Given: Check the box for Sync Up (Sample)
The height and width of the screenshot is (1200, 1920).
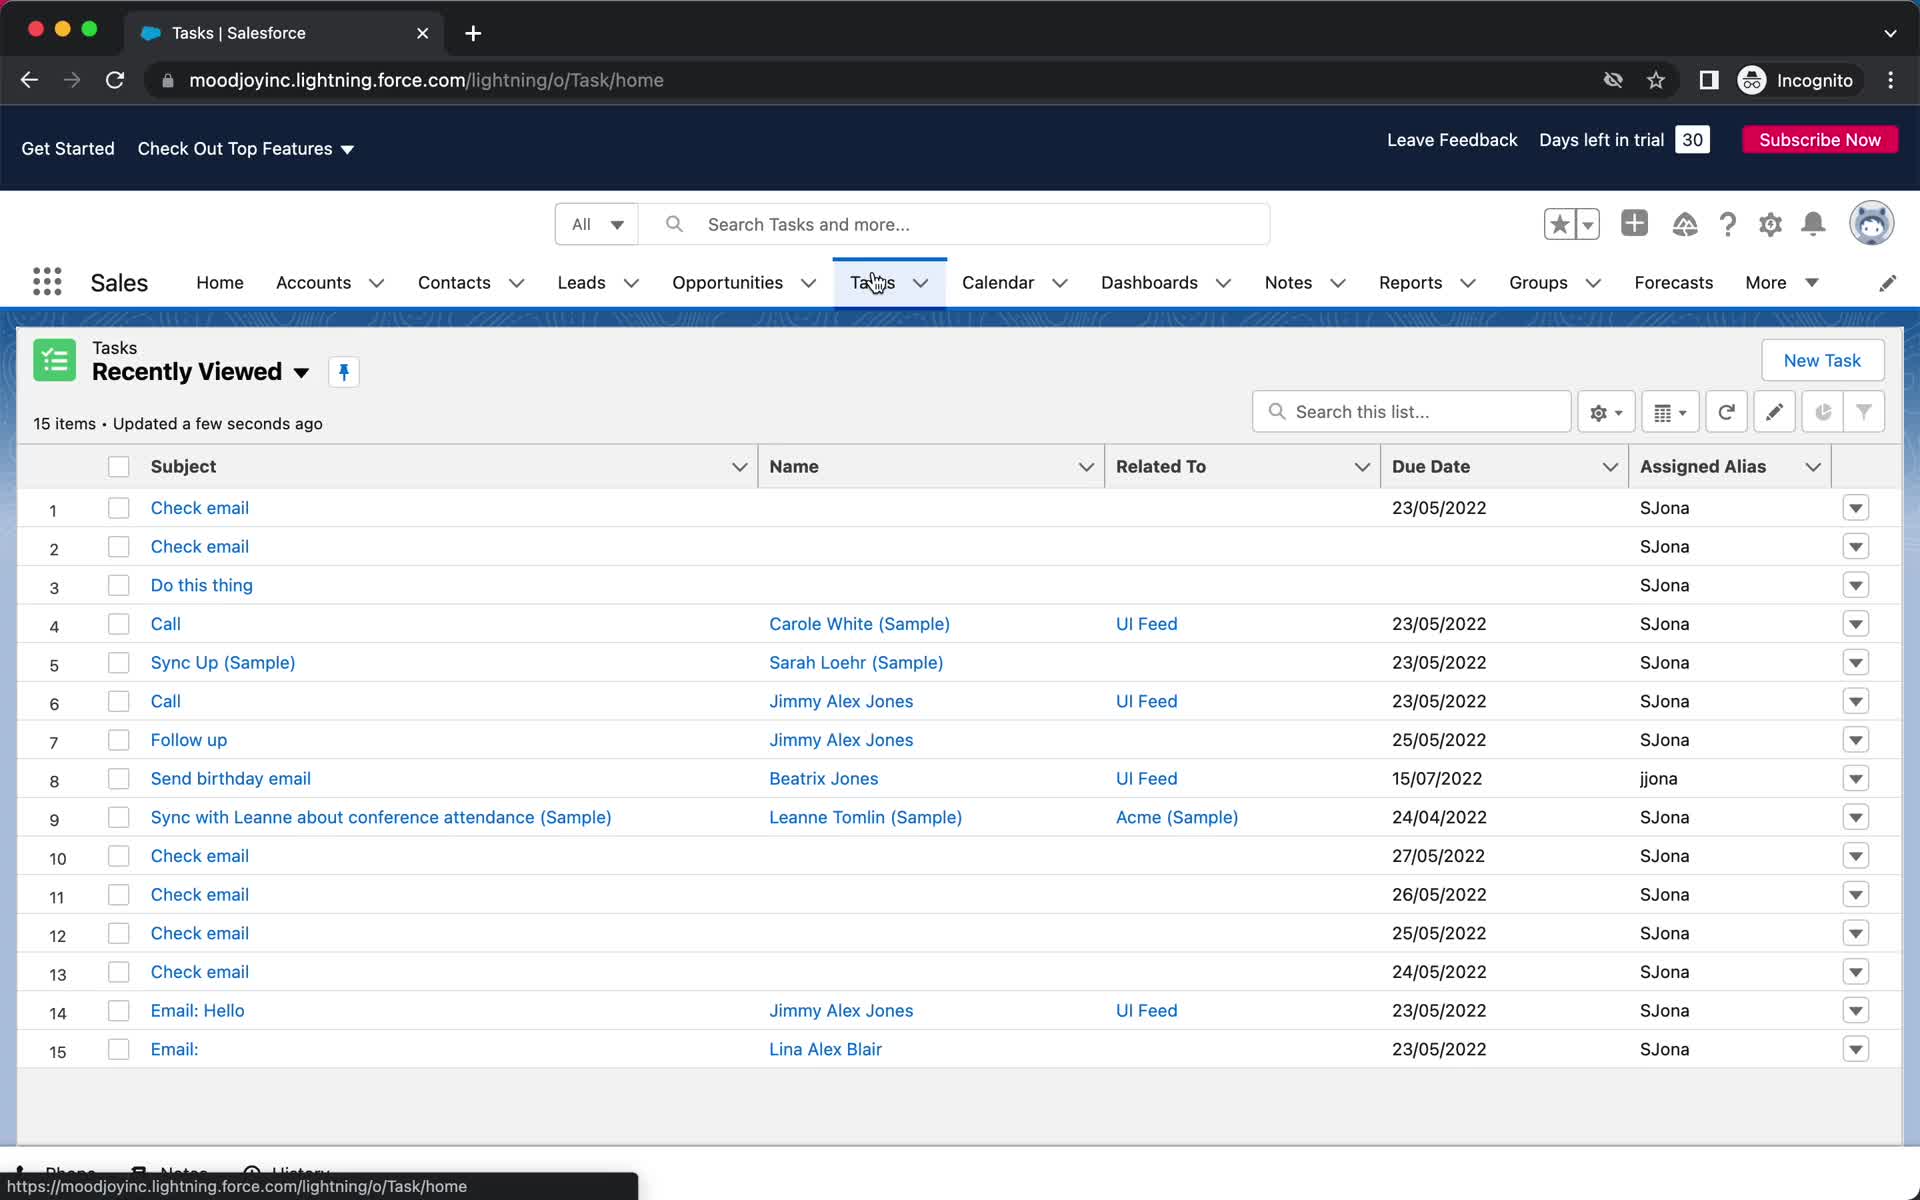Looking at the screenshot, I should pyautogui.click(x=119, y=662).
